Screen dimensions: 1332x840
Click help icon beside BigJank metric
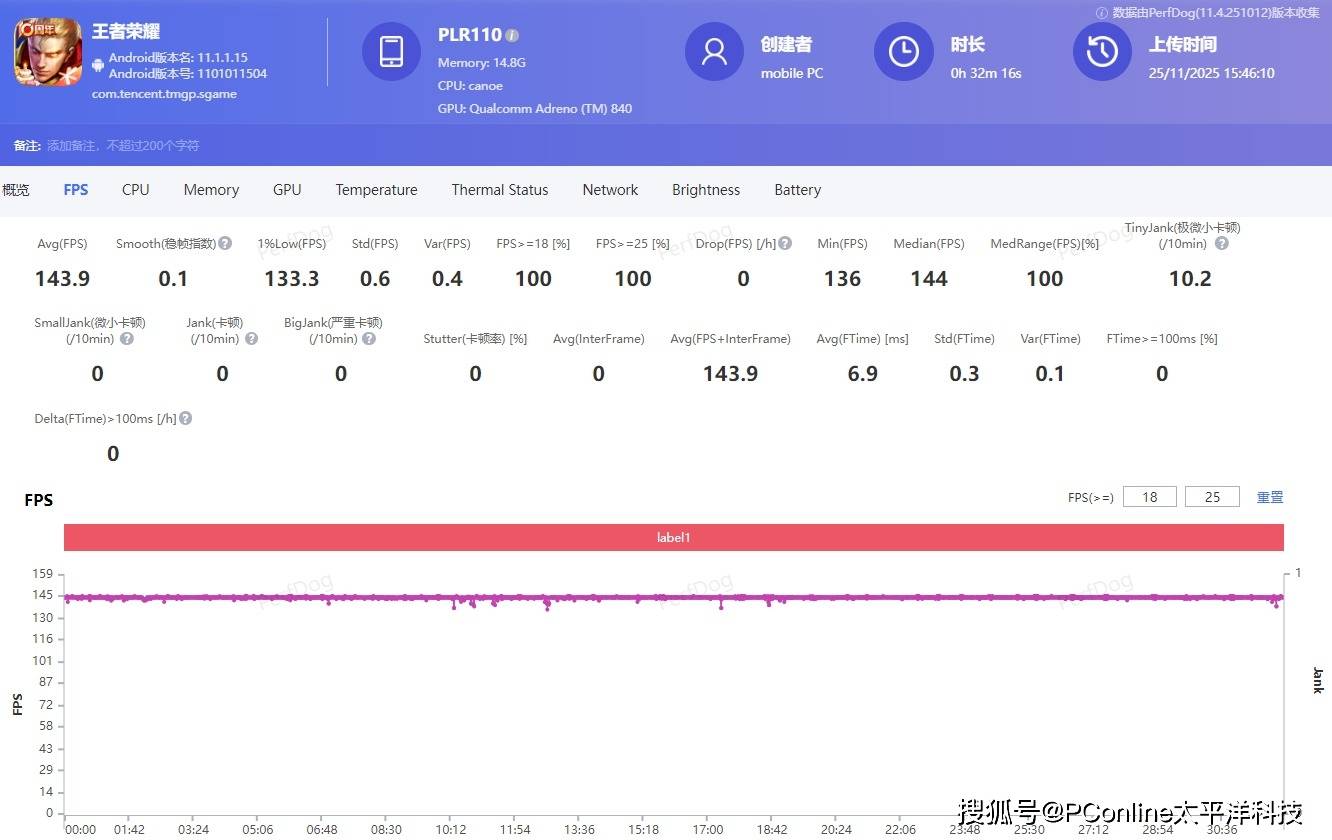[x=369, y=339]
